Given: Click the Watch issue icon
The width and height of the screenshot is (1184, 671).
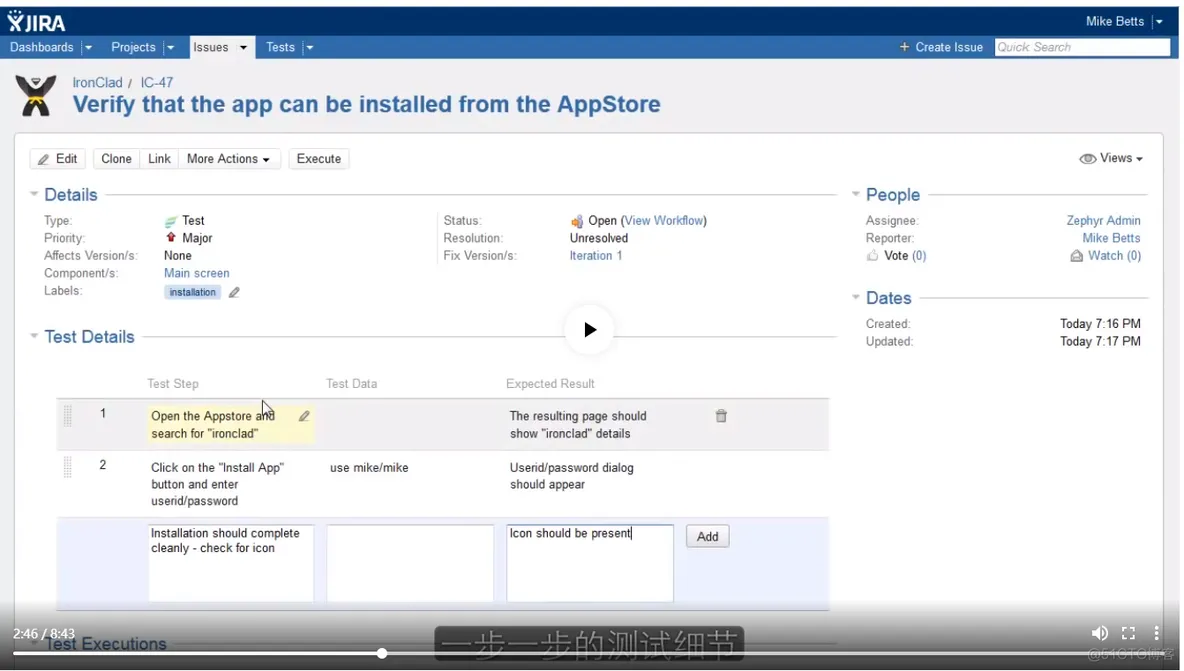Looking at the screenshot, I should point(1076,257).
